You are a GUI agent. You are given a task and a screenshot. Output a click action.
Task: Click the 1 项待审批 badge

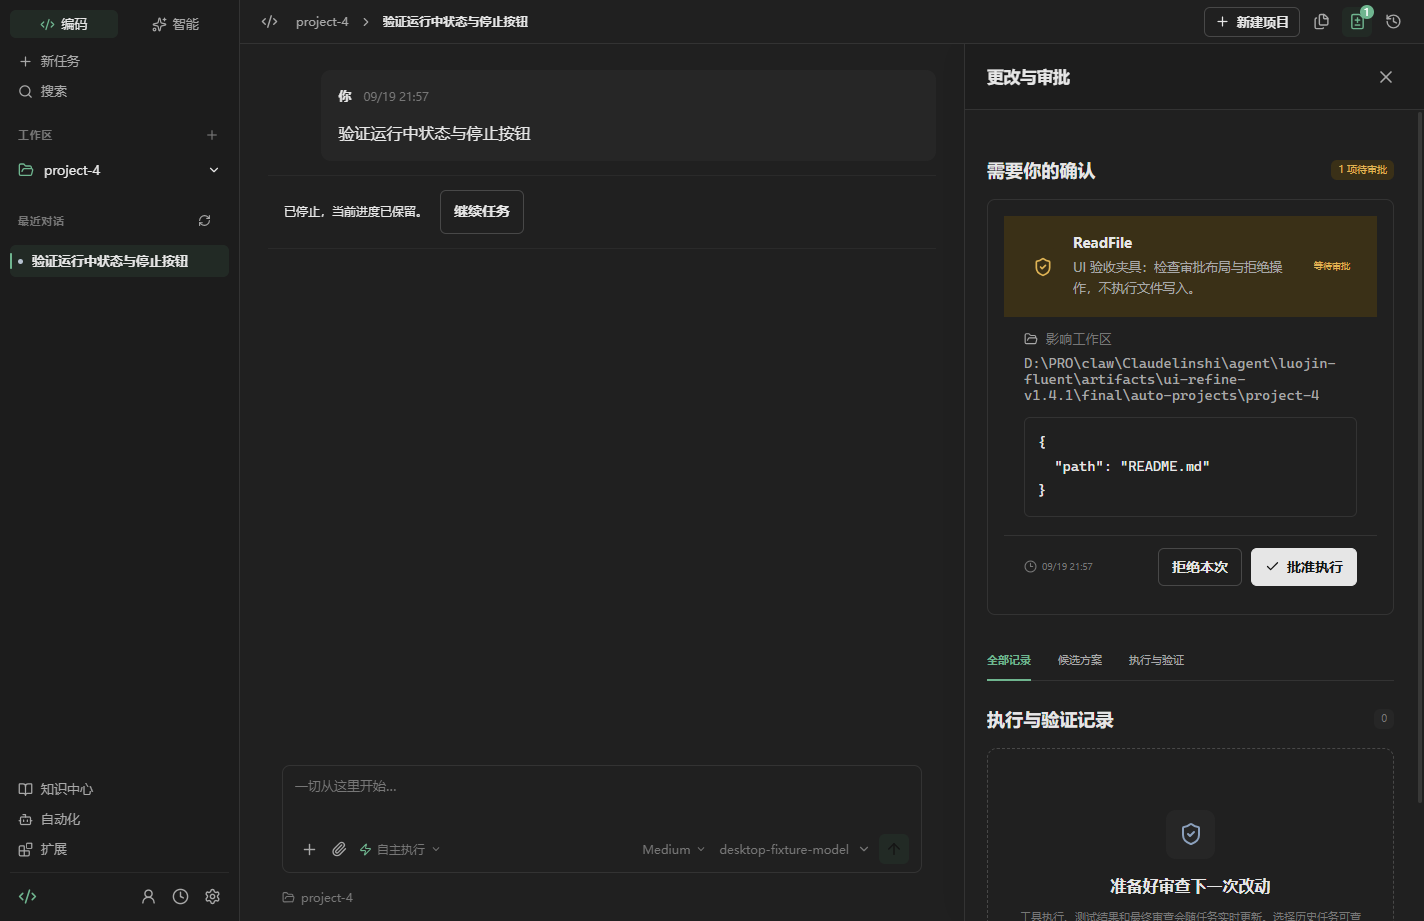click(1362, 170)
